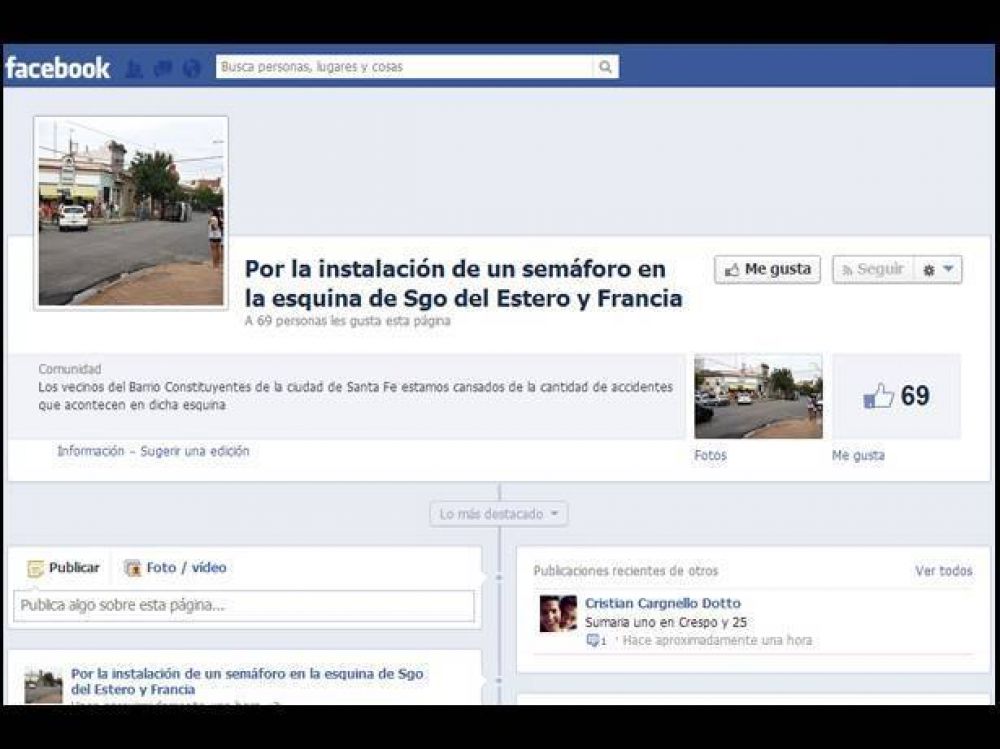Click Cristian Cargnello Dotto's avatar
This screenshot has width=1000, height=749.
point(558,613)
